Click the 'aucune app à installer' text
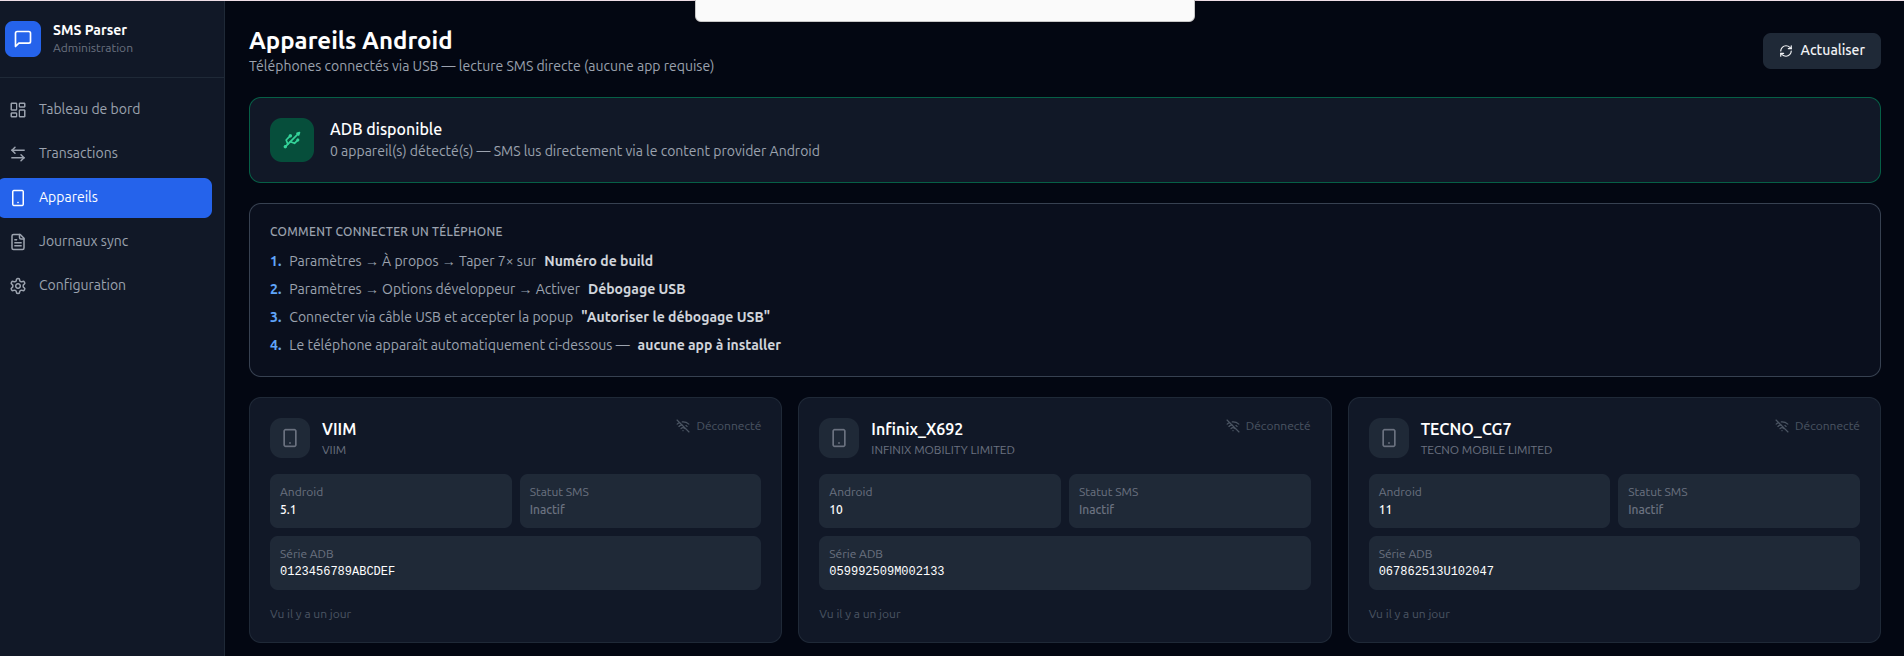The height and width of the screenshot is (656, 1904). click(709, 345)
